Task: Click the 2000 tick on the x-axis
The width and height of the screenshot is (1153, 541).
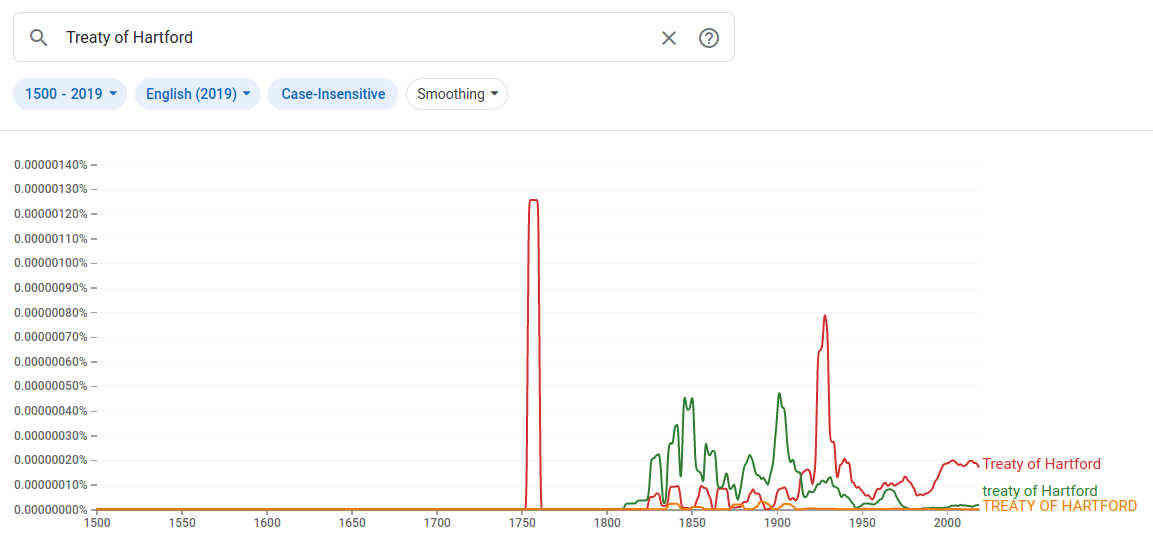Action: click(947, 522)
